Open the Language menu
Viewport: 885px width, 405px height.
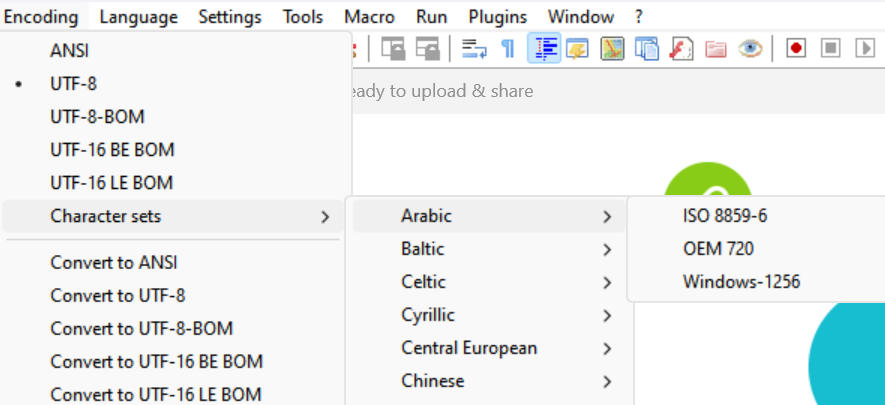tap(138, 17)
